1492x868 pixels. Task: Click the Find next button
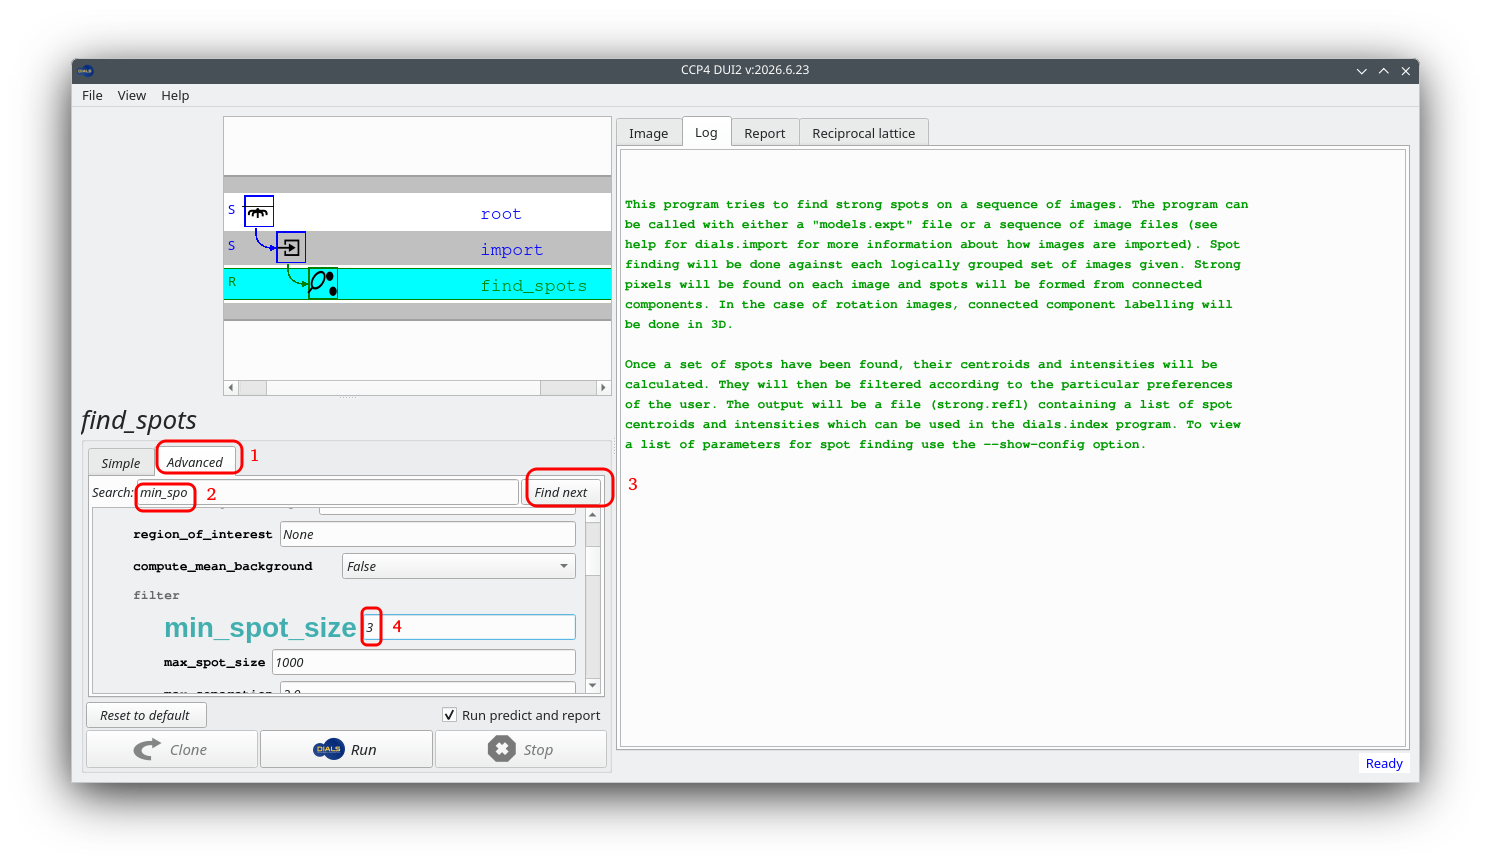tap(561, 492)
